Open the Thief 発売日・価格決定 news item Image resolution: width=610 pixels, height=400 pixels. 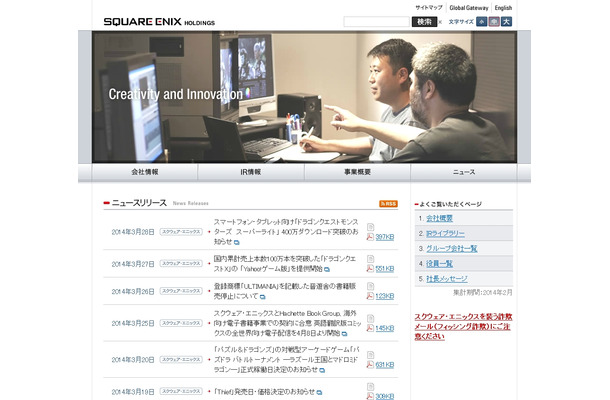point(265,392)
